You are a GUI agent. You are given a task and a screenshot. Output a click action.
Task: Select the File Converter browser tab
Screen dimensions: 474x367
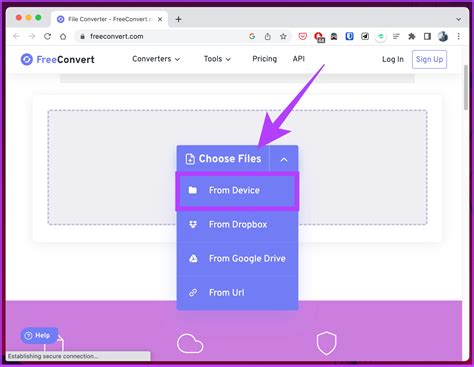pyautogui.click(x=108, y=19)
